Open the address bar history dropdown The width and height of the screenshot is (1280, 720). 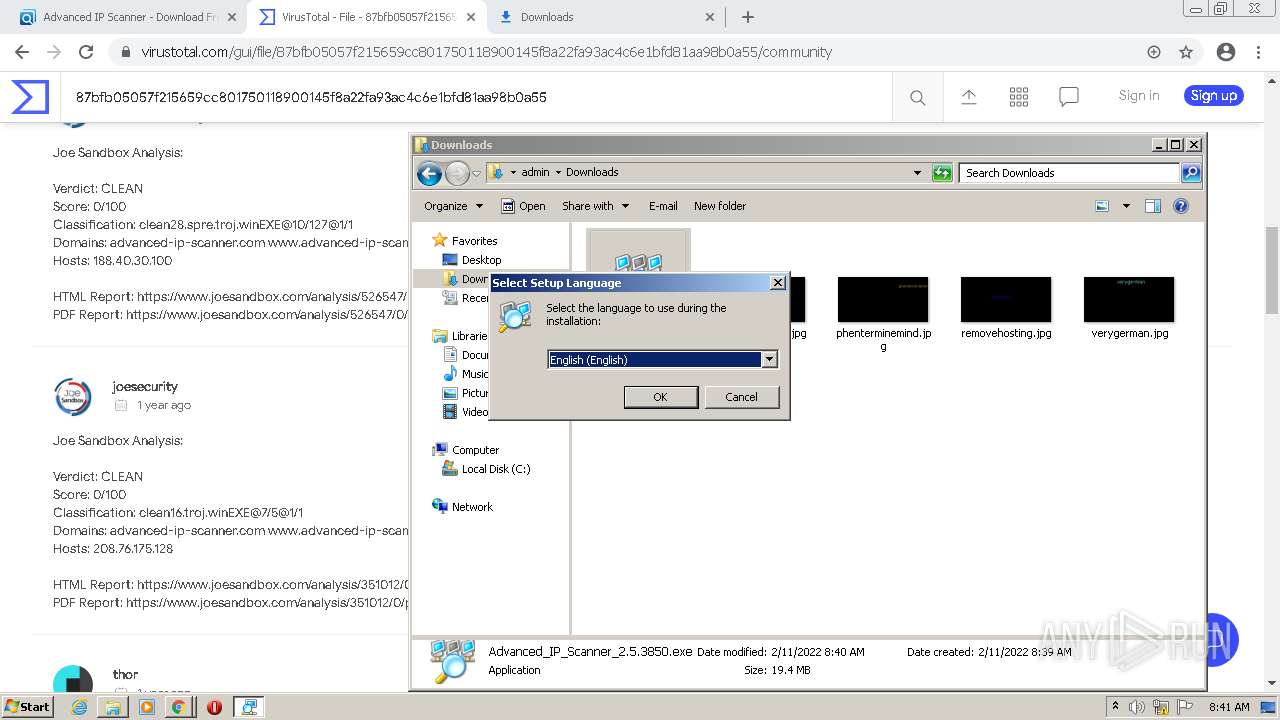click(x=917, y=173)
